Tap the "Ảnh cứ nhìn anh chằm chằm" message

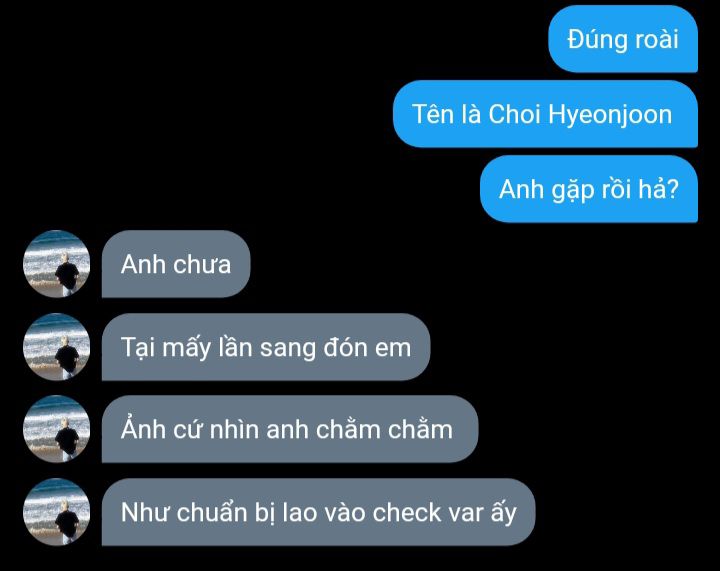290,429
